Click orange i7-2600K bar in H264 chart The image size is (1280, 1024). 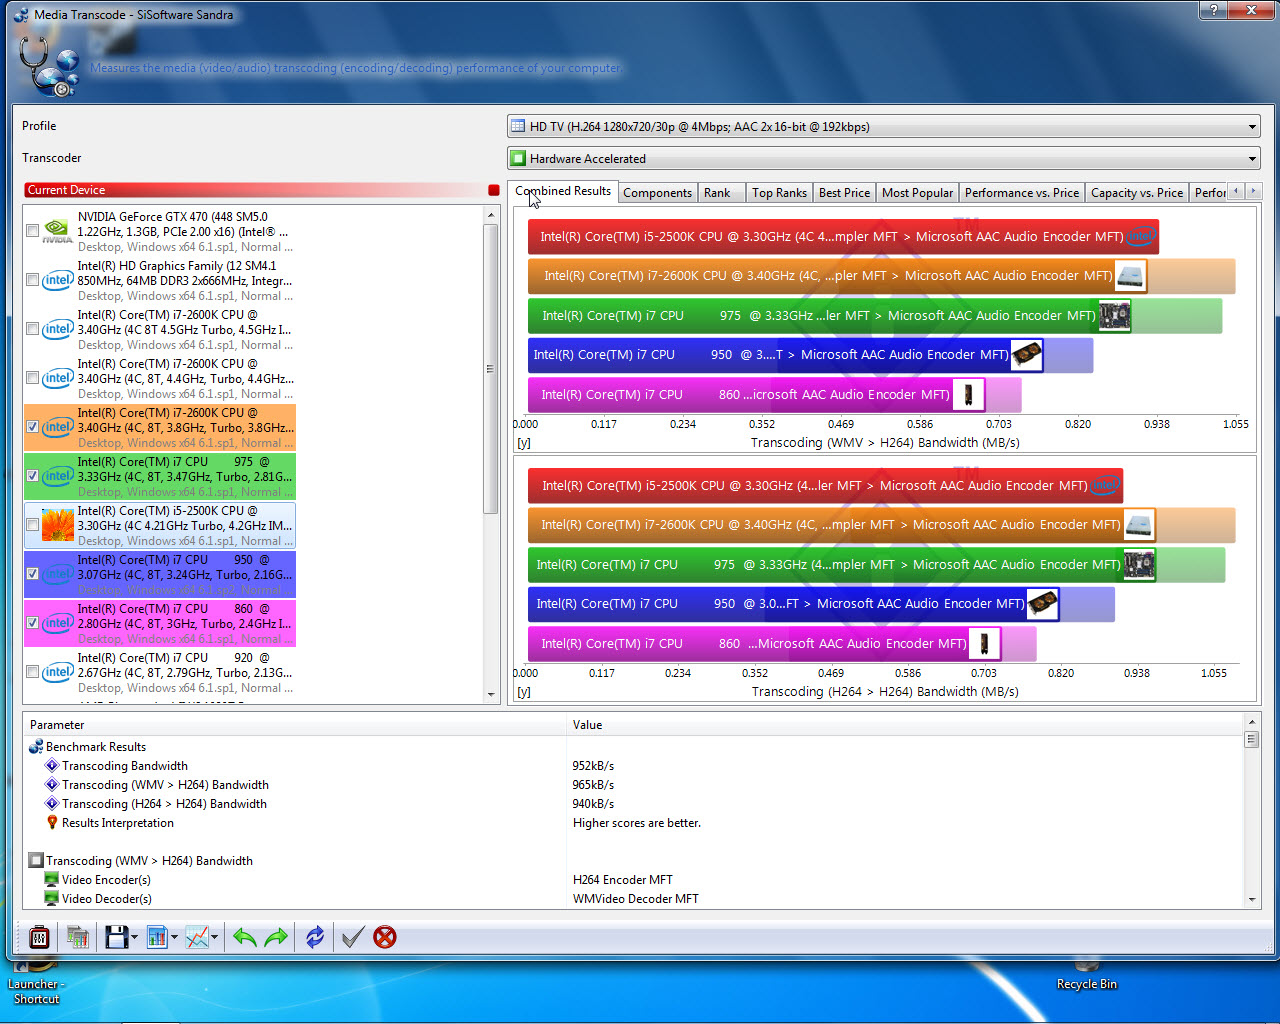881,525
